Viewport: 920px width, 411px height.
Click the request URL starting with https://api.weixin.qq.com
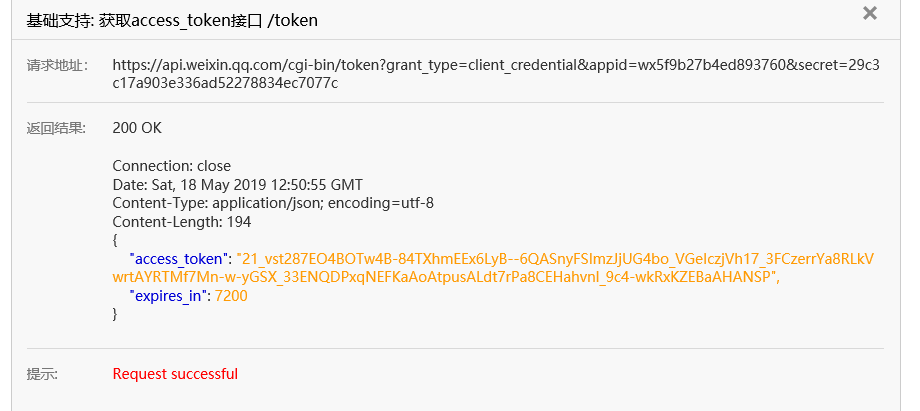(x=495, y=65)
